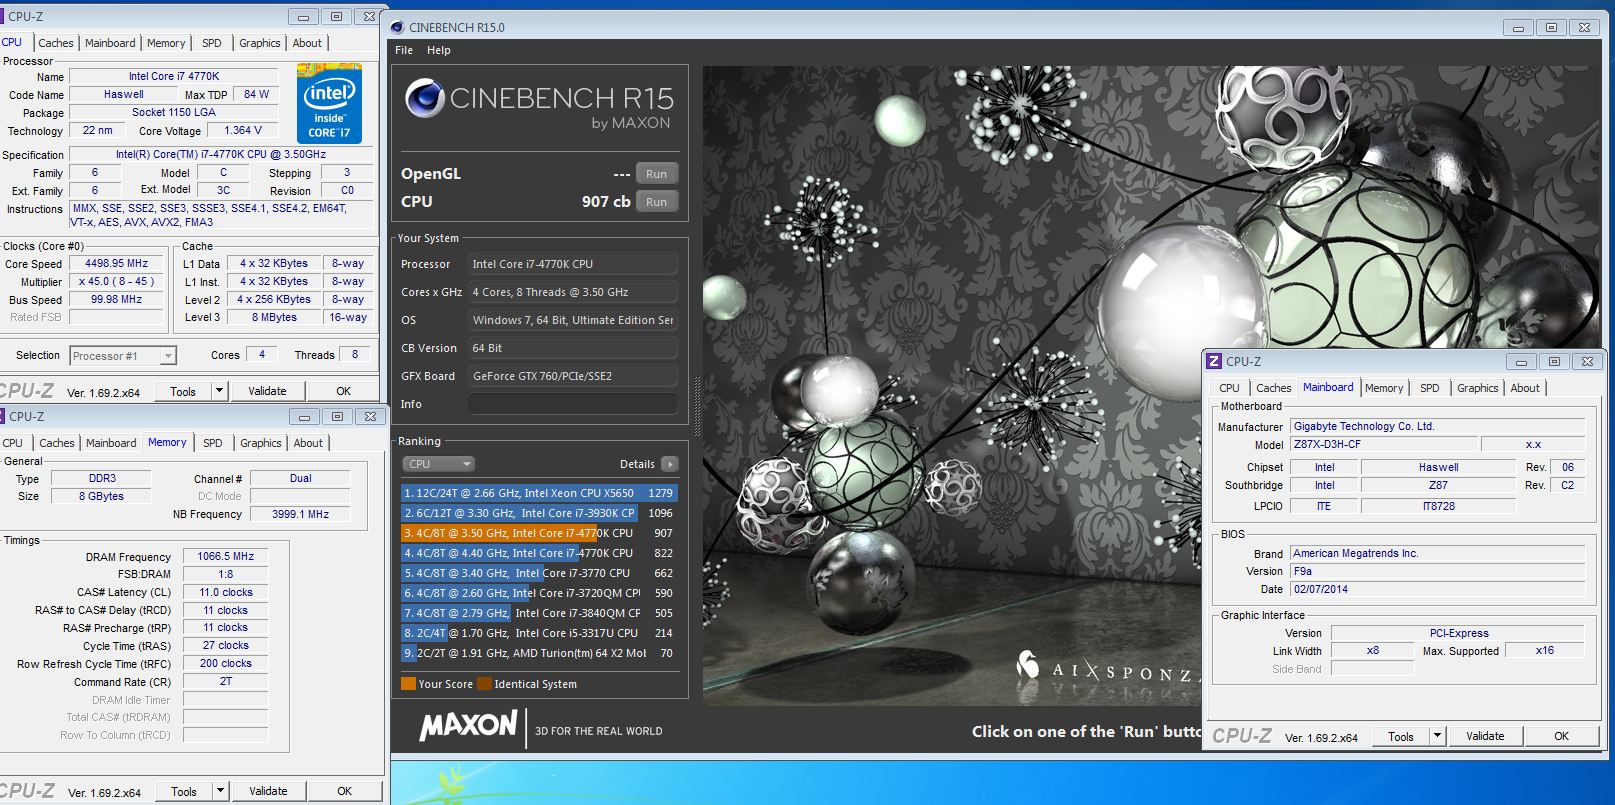
Task: Switch to SPD tab in top CPU-Z window
Action: pos(212,43)
